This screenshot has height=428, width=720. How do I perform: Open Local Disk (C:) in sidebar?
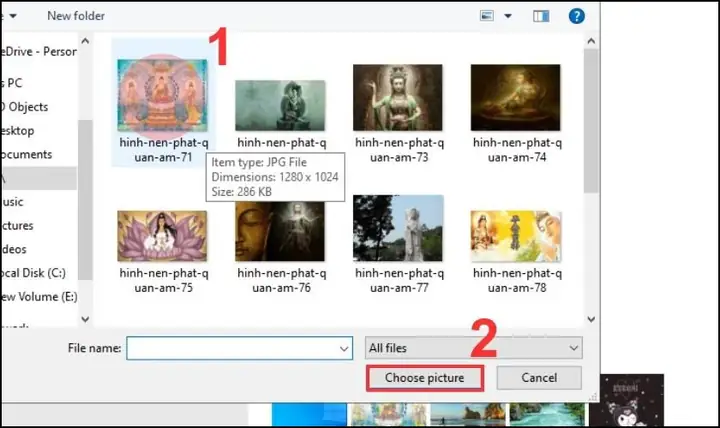coord(33,273)
